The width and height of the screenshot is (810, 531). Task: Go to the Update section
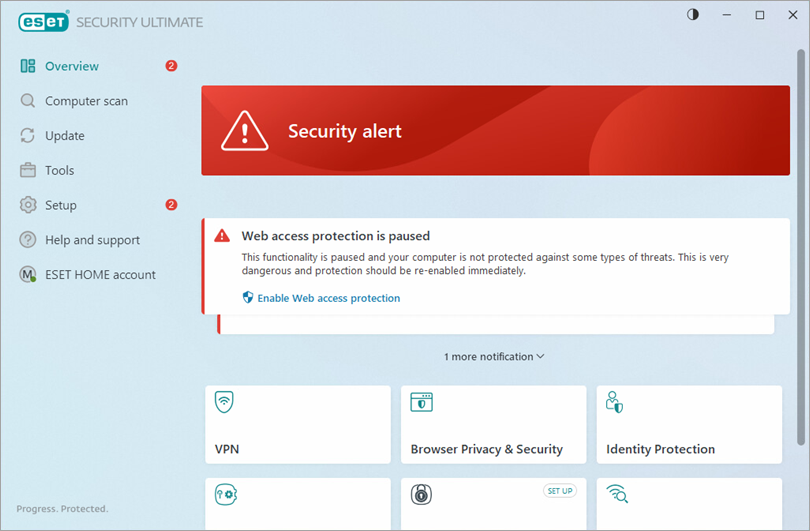65,136
